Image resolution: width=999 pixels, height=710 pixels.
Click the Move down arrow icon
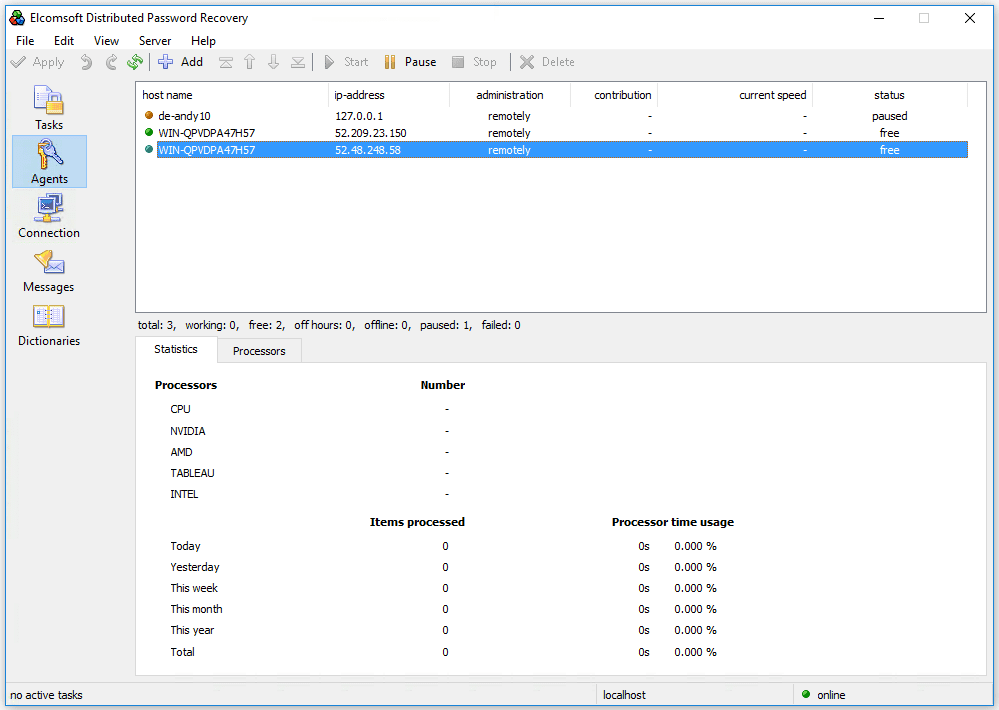click(x=273, y=62)
